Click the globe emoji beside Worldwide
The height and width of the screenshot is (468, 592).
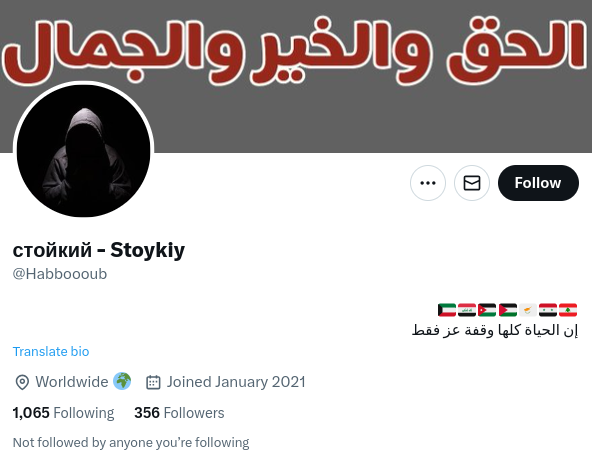click(x=122, y=381)
